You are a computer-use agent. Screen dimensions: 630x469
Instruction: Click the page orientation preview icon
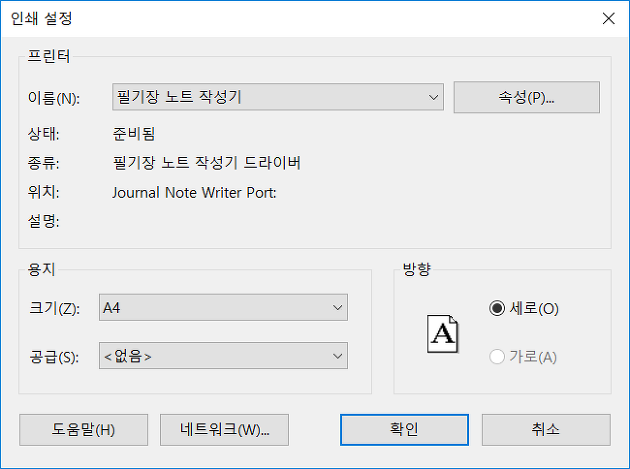coord(442,334)
